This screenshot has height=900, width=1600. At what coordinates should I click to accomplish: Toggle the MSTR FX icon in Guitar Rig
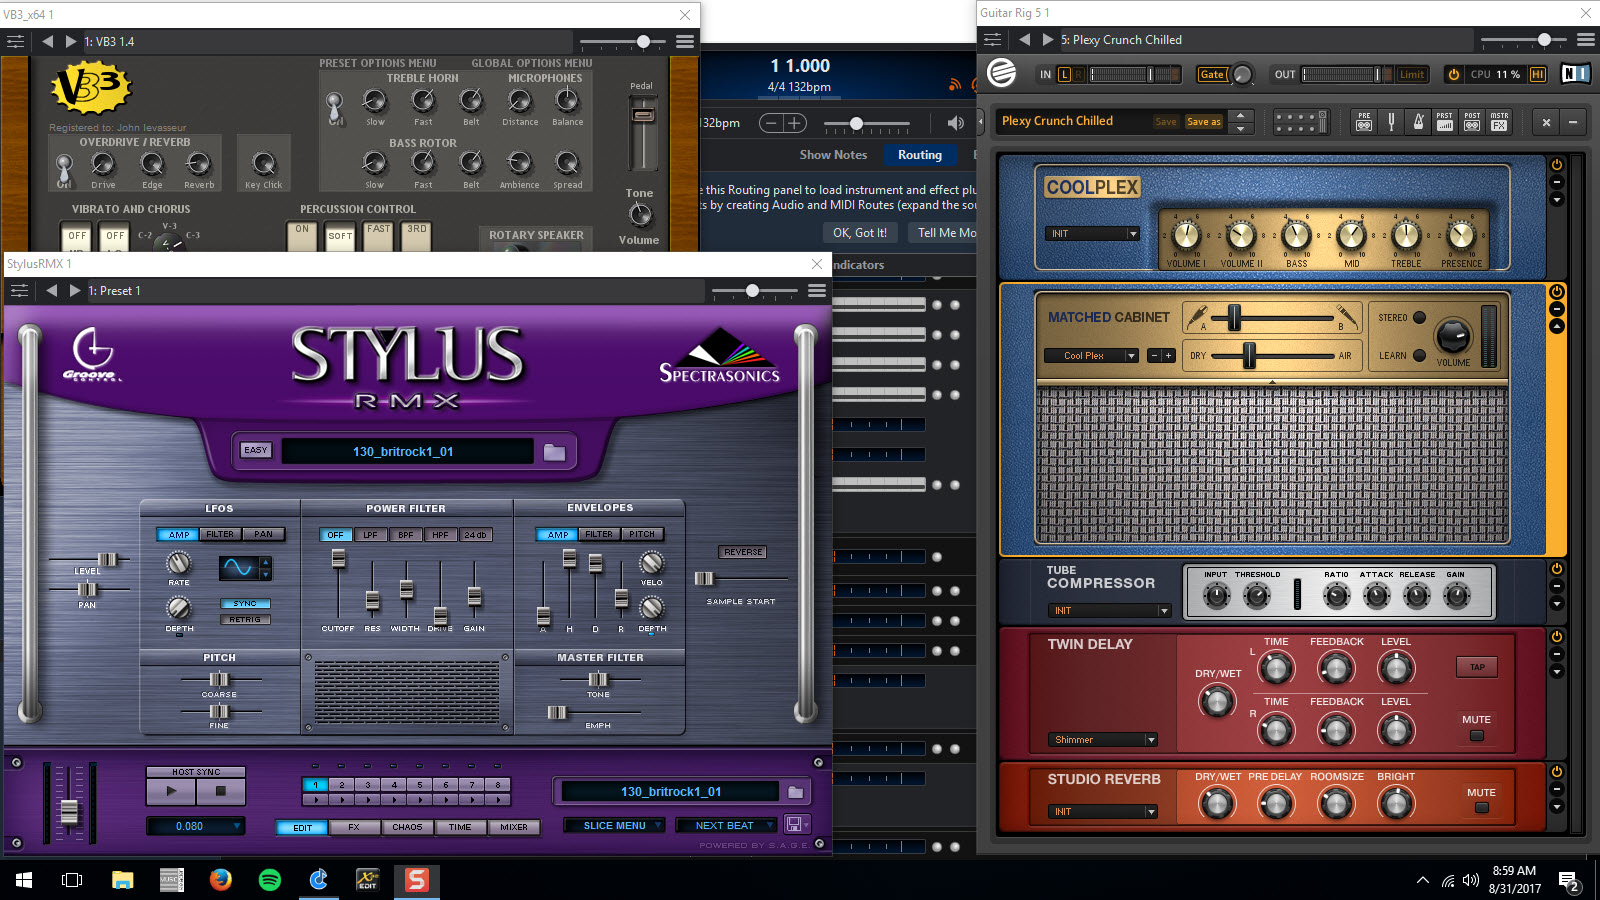tap(1499, 122)
